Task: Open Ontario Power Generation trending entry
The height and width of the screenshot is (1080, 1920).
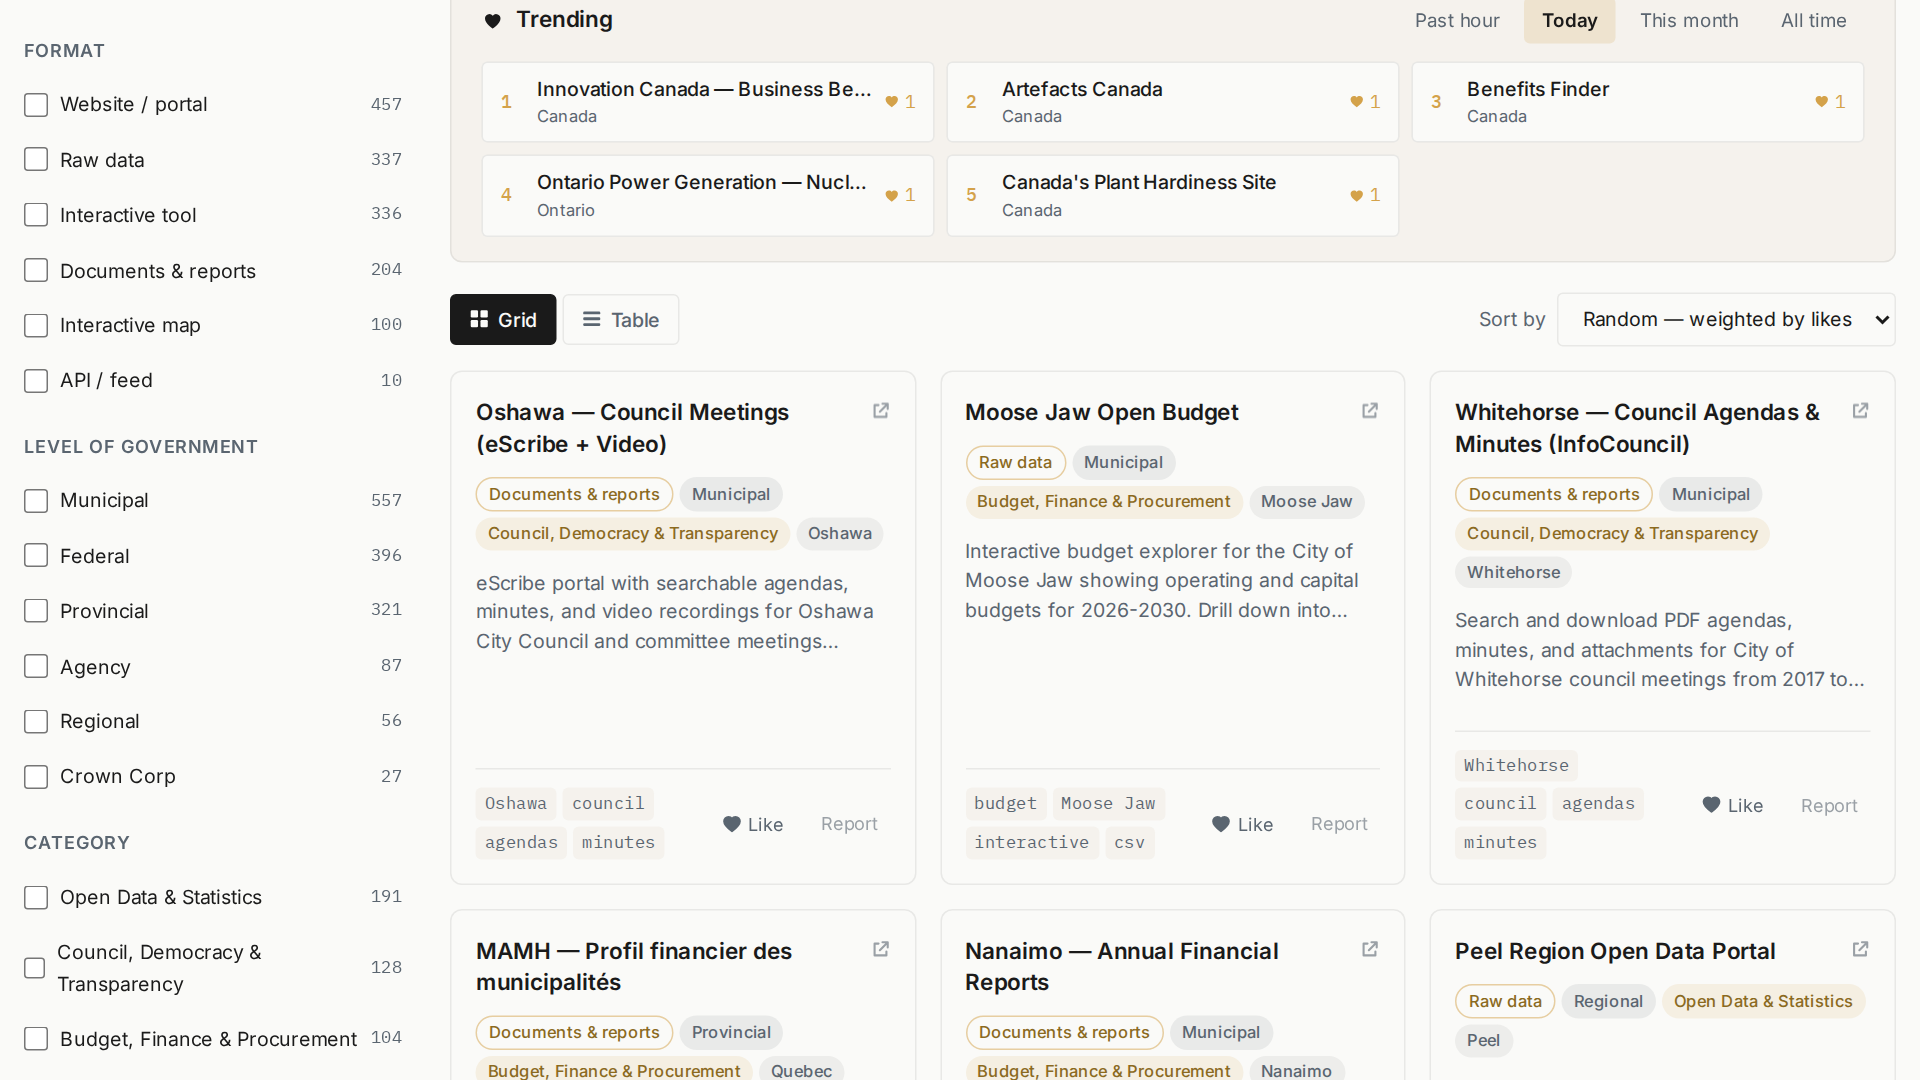Action: 707,195
